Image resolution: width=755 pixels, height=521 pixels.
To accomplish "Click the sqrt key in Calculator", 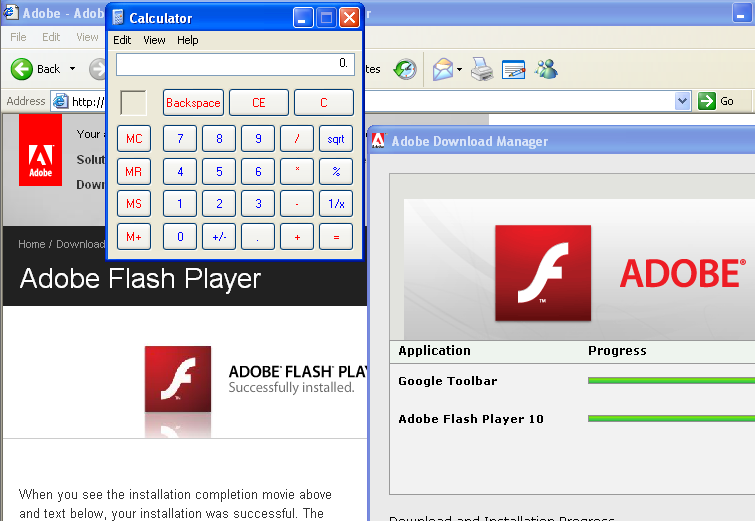I will tap(336, 139).
